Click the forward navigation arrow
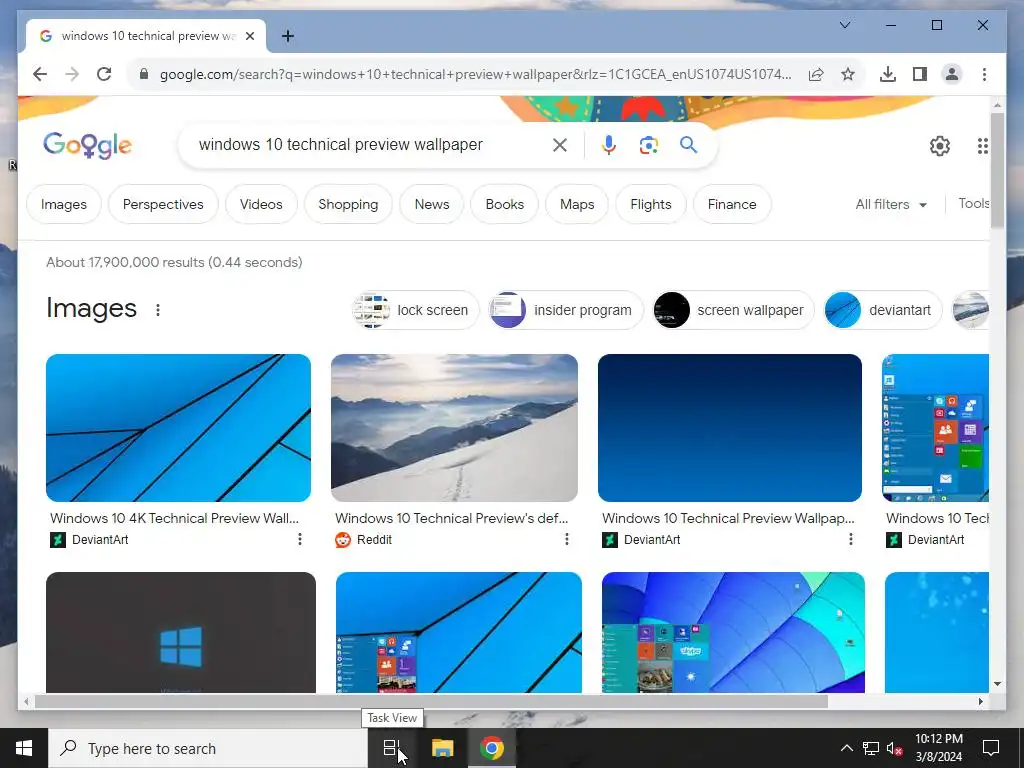The height and width of the screenshot is (768, 1024). tap(72, 74)
